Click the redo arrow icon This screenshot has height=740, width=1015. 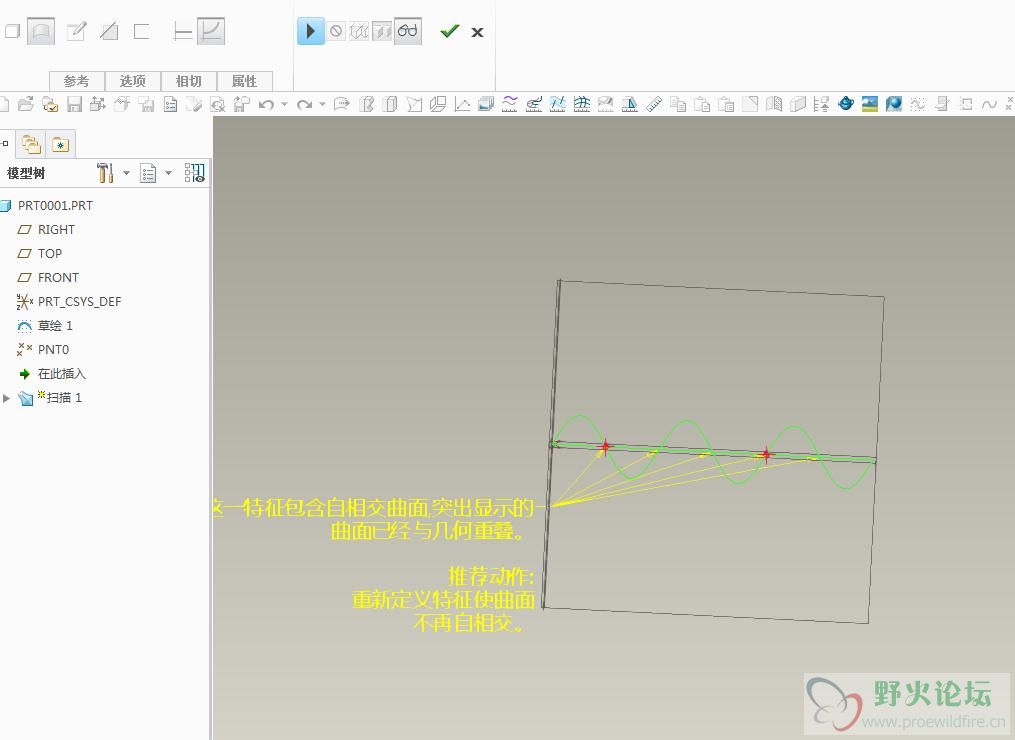click(304, 104)
